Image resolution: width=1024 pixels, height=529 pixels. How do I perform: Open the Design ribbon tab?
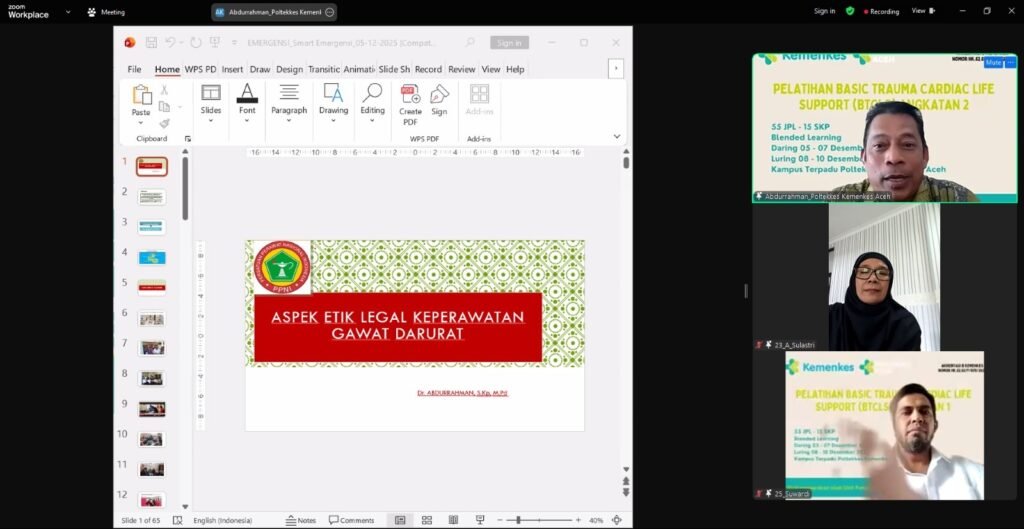coord(289,70)
